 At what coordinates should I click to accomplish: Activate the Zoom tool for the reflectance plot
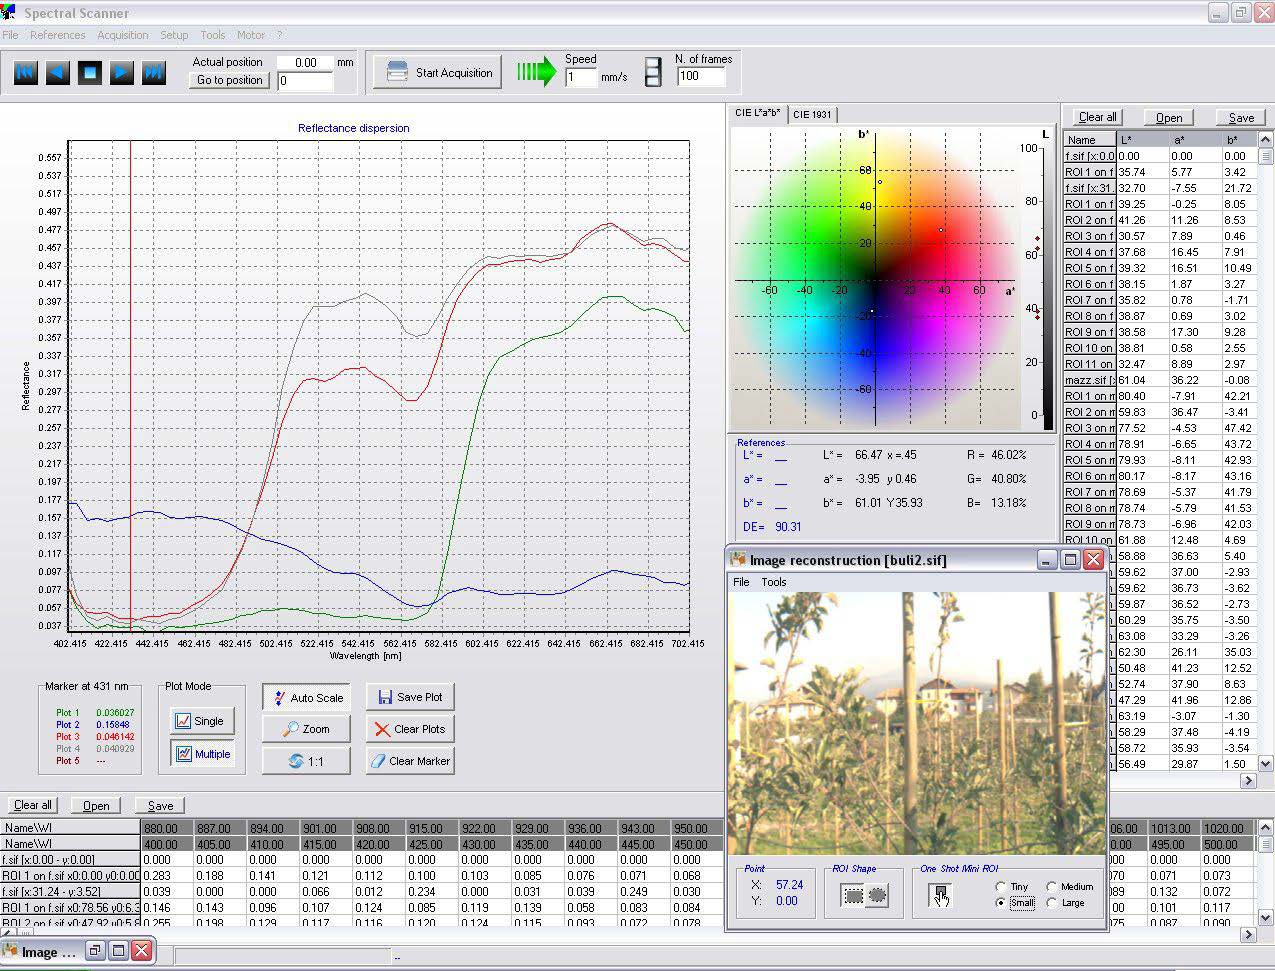[306, 729]
